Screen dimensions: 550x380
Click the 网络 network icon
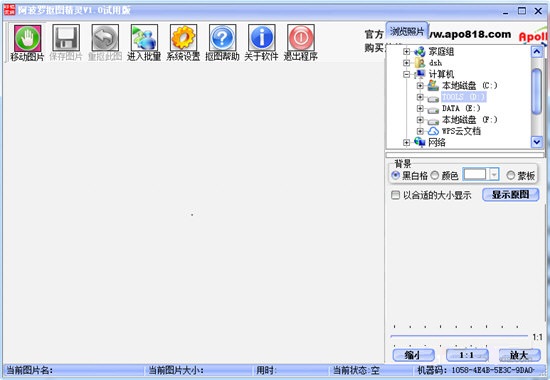point(420,142)
